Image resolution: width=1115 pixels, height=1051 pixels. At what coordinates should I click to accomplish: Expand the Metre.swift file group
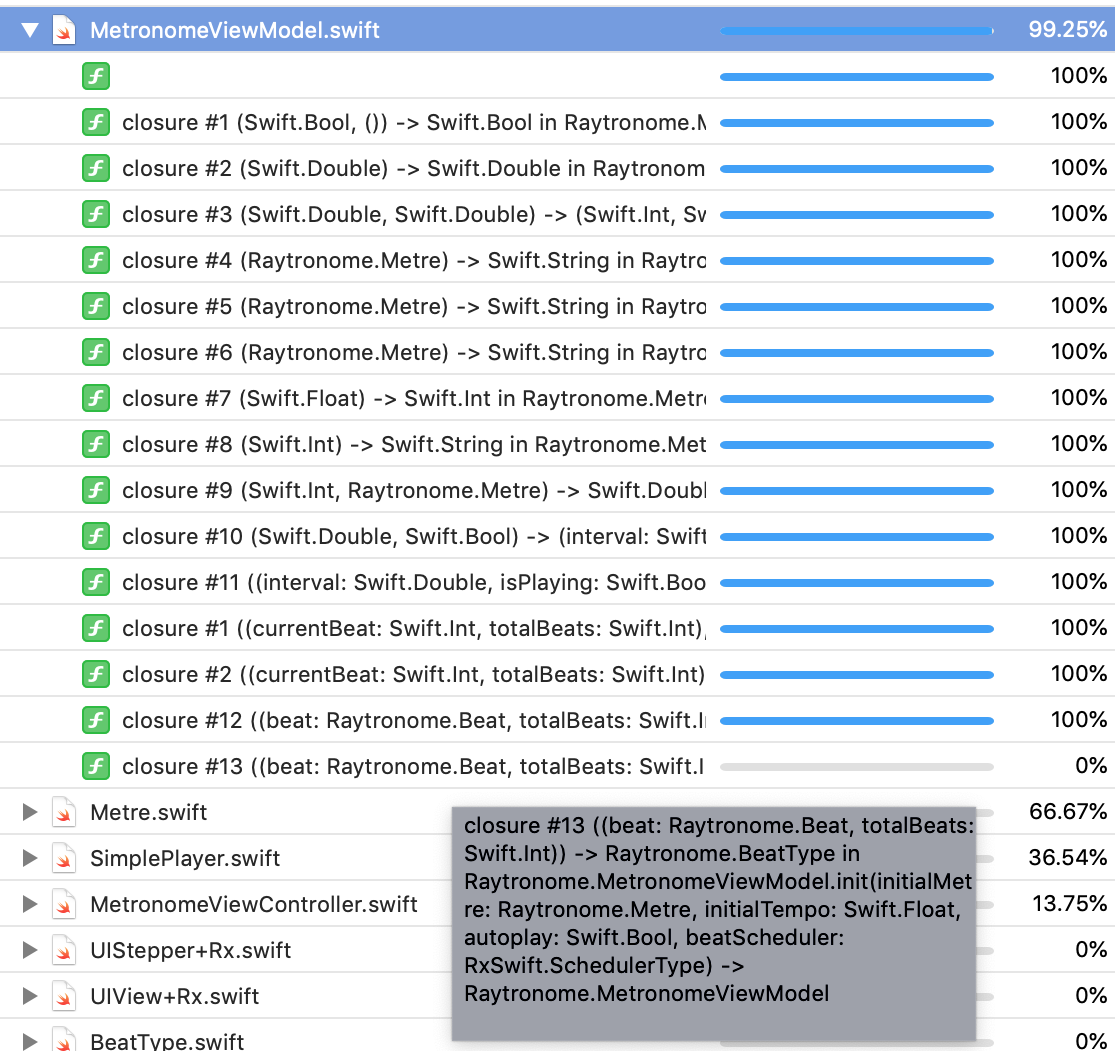click(x=30, y=811)
